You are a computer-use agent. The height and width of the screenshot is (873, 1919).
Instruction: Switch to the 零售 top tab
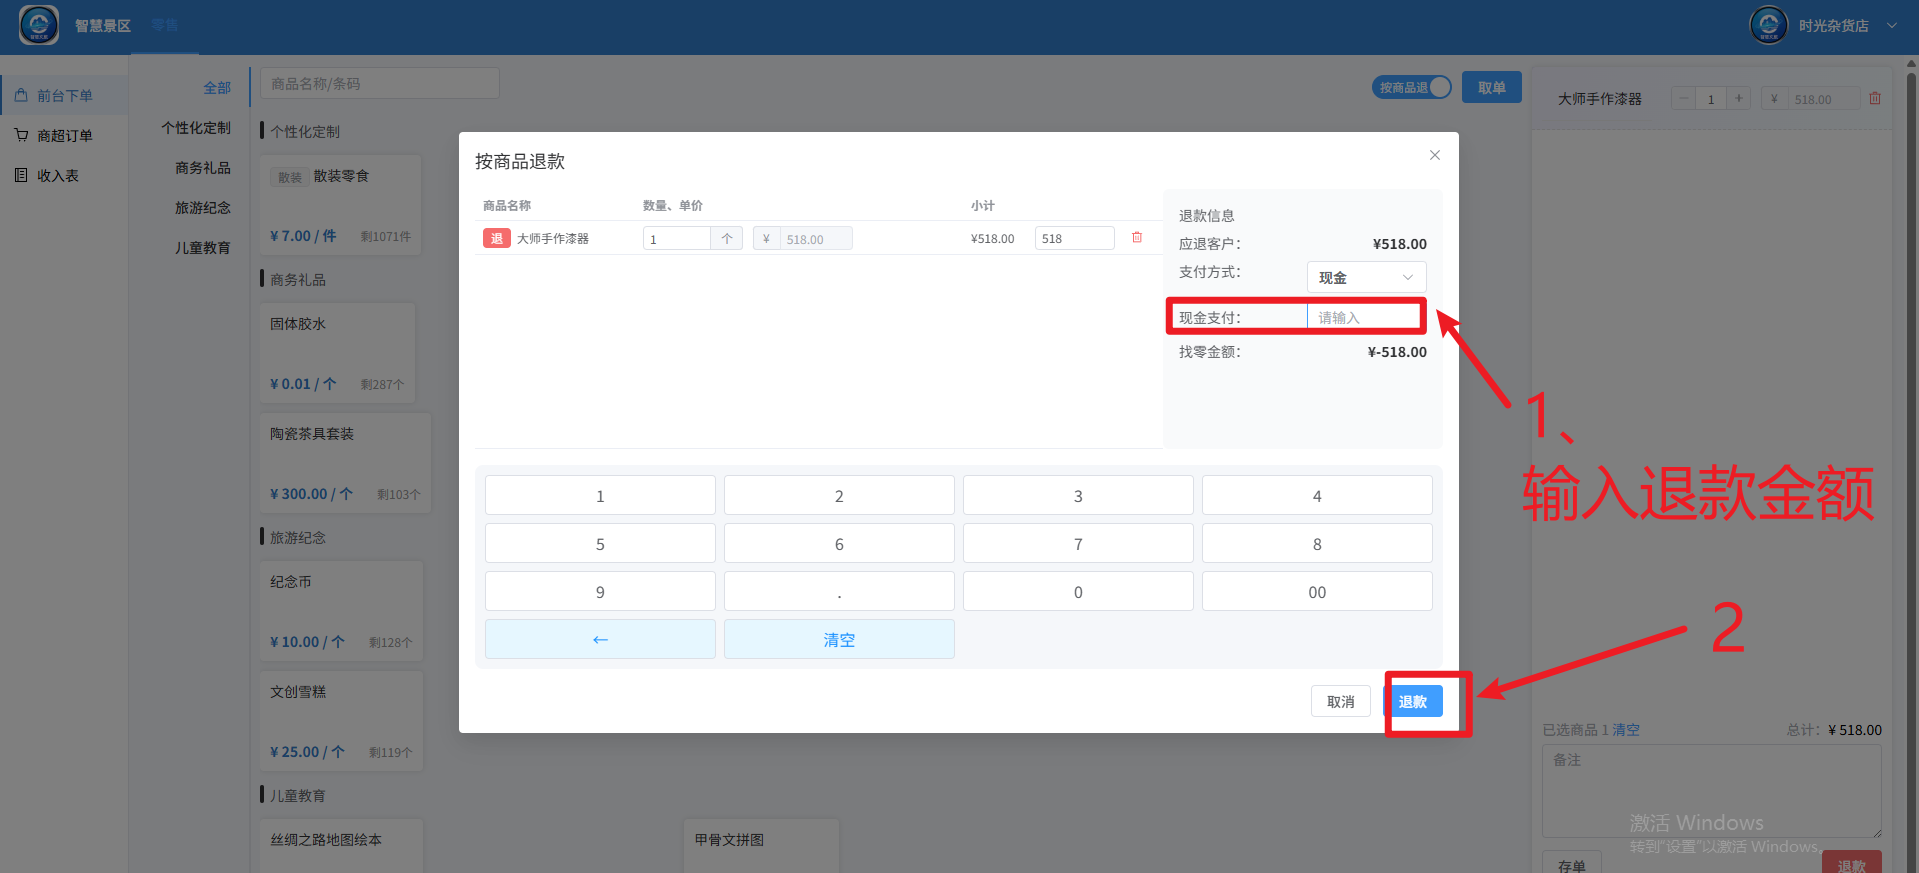[165, 25]
